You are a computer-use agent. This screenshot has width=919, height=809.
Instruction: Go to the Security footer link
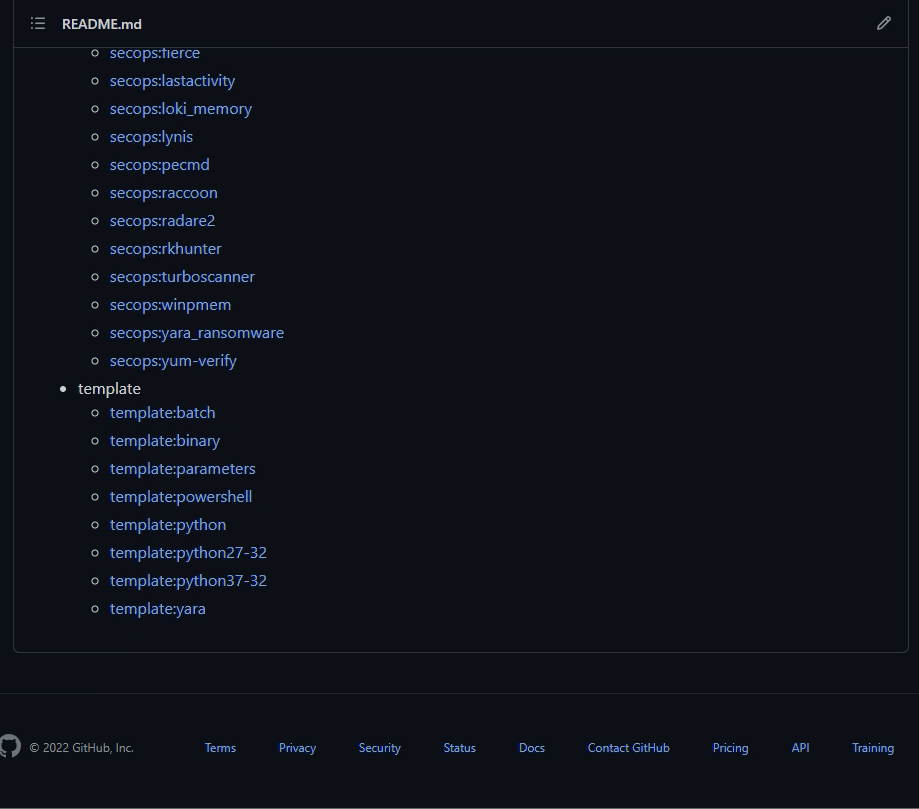379,747
